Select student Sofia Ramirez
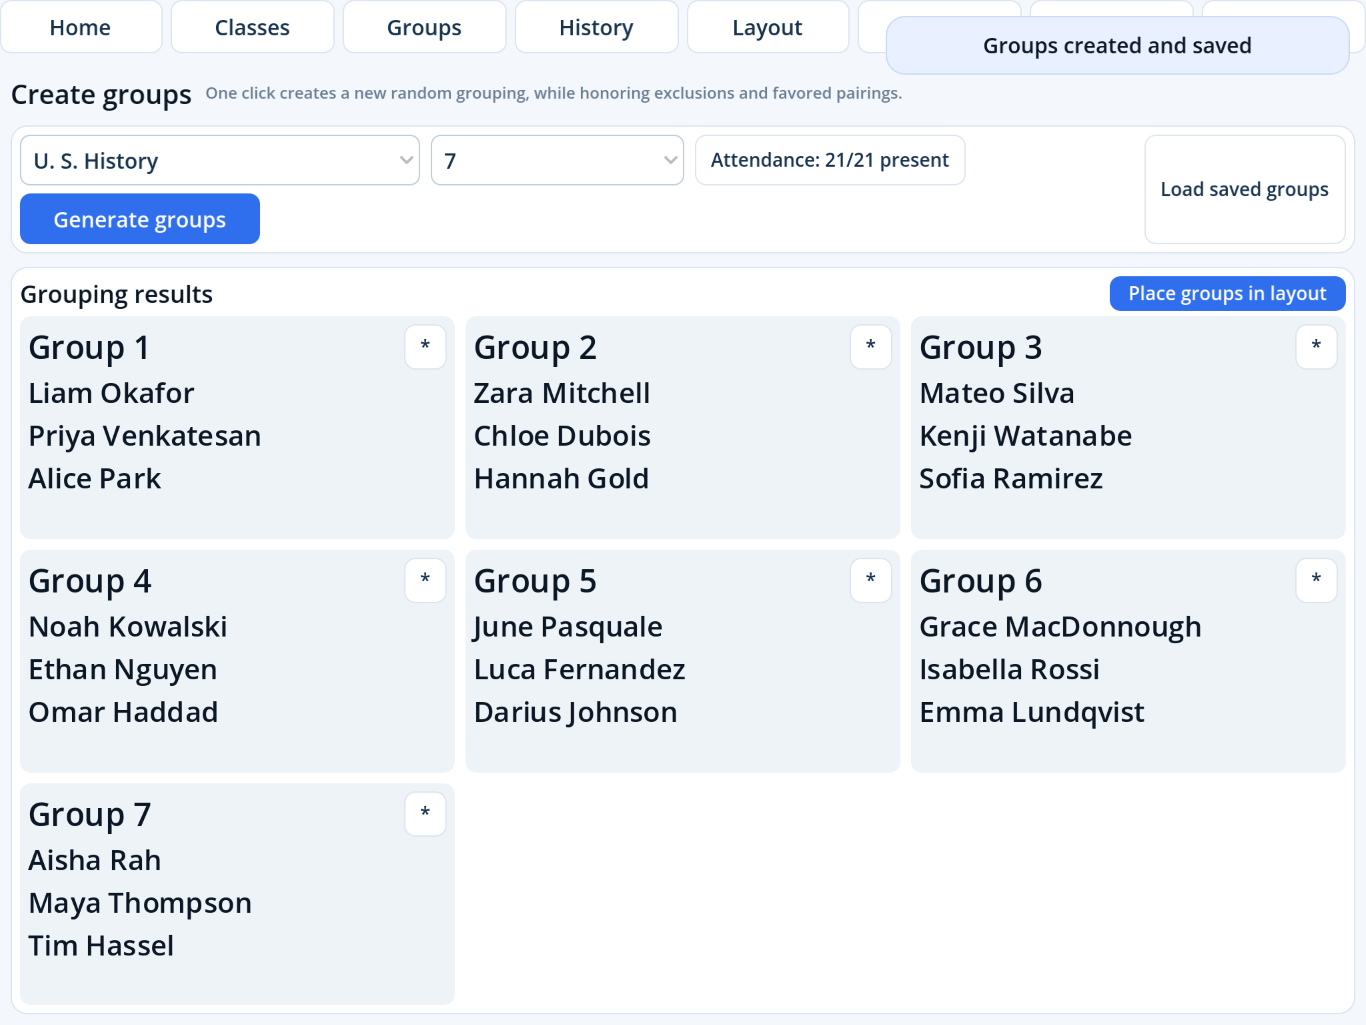The width and height of the screenshot is (1366, 1025). (x=1011, y=479)
